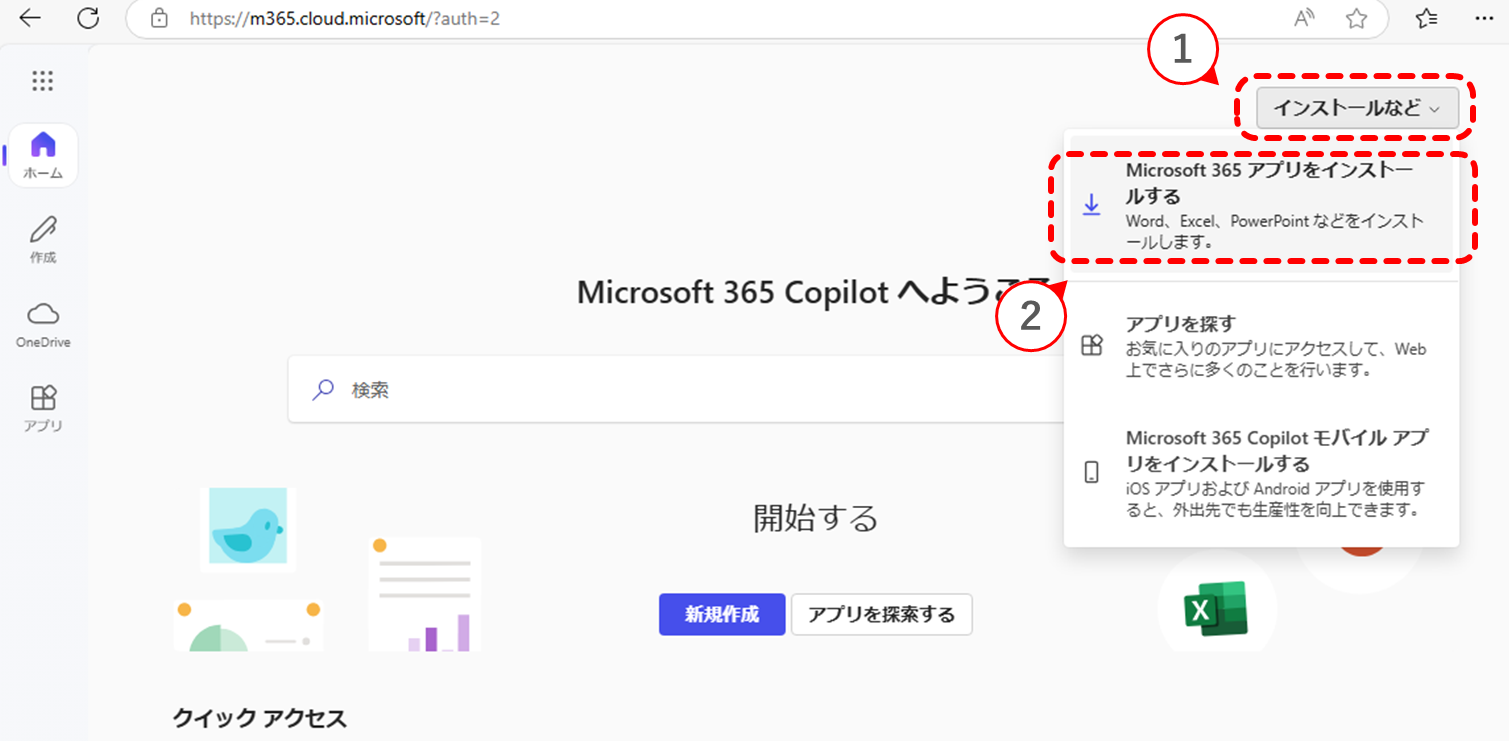This screenshot has width=1509, height=741.
Task: Click the Excel app icon
Action: (x=1216, y=609)
